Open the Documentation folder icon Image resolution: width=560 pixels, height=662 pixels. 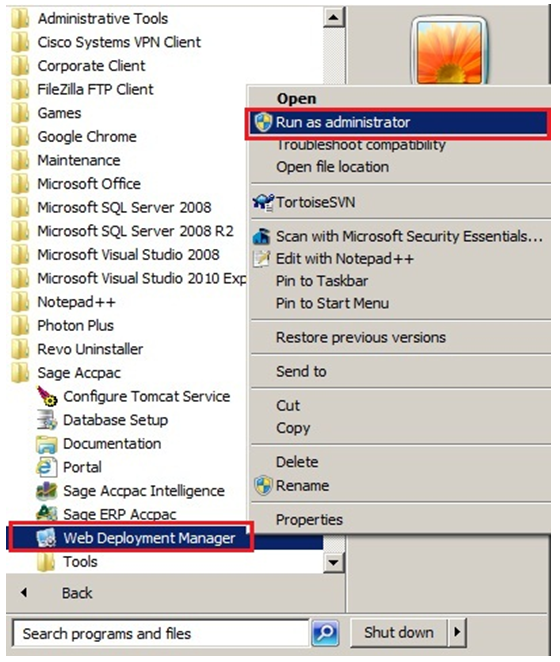click(x=47, y=444)
